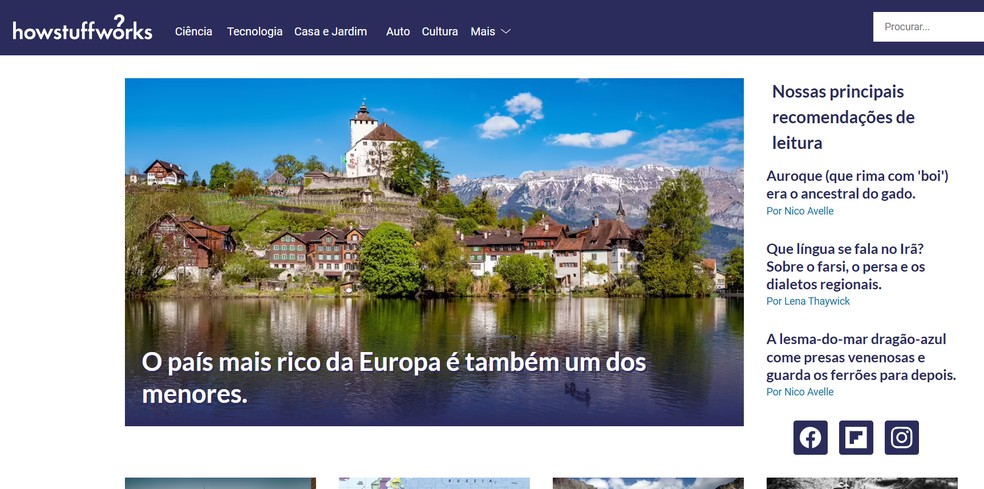Image resolution: width=984 pixels, height=489 pixels.
Task: Read the Auroque ancestral do gado article
Action: click(x=857, y=185)
